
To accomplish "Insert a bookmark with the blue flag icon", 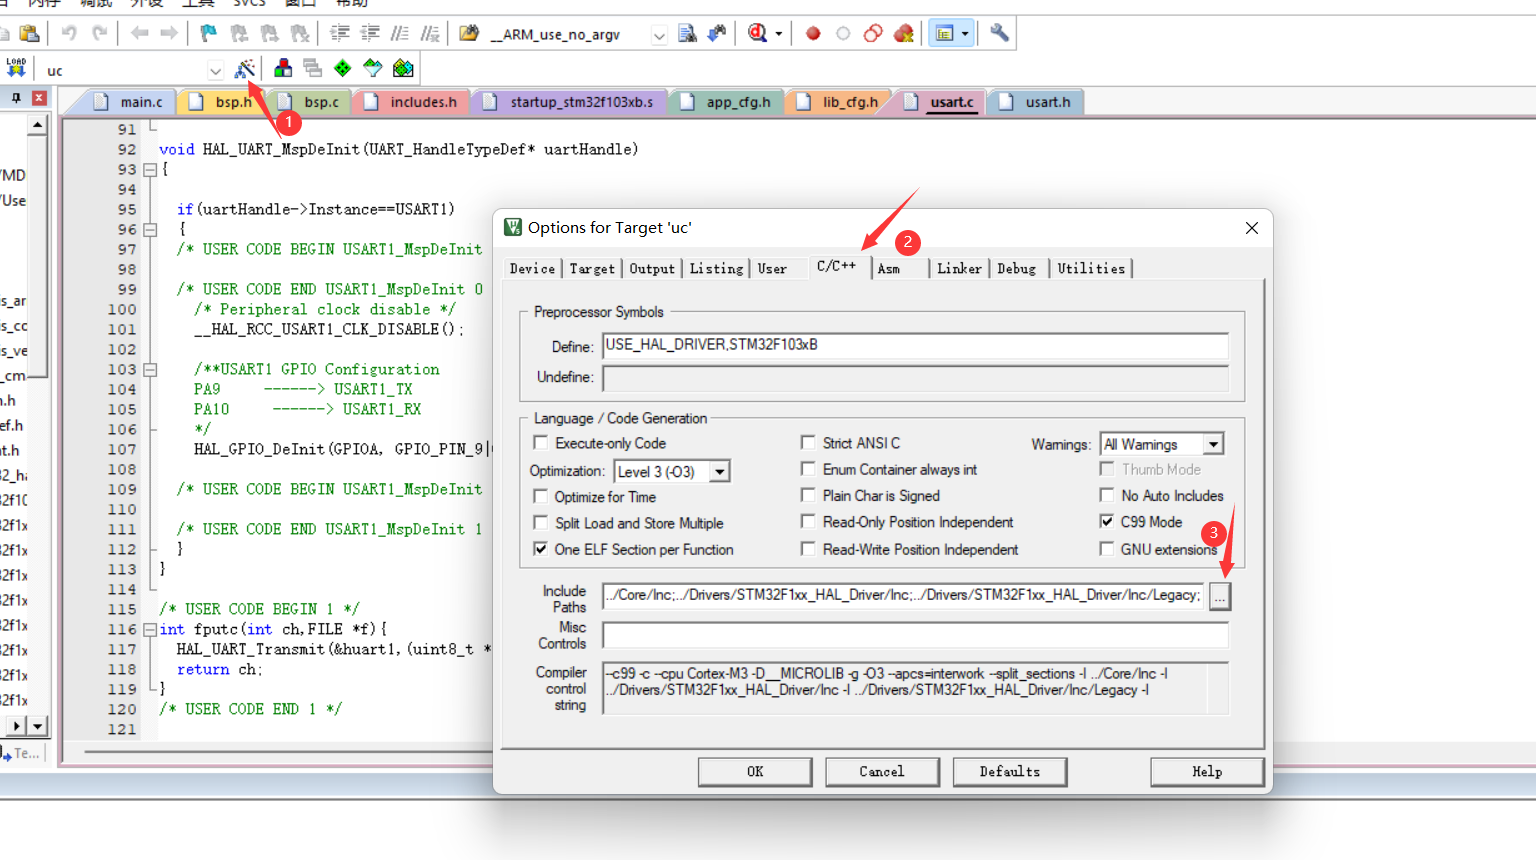I will [x=208, y=33].
